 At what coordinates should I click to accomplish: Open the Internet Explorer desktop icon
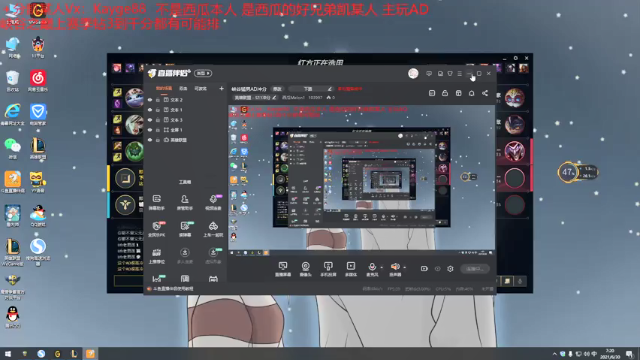(x=13, y=114)
